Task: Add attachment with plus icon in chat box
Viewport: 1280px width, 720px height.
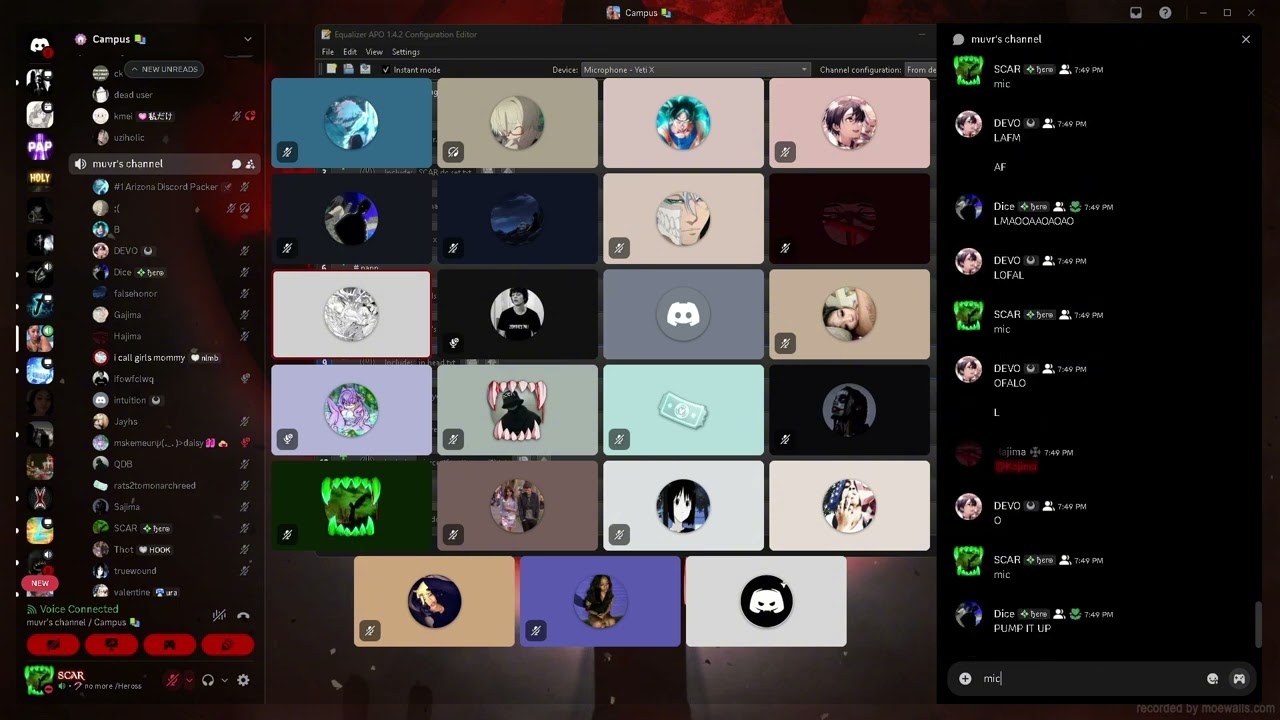Action: pos(965,678)
